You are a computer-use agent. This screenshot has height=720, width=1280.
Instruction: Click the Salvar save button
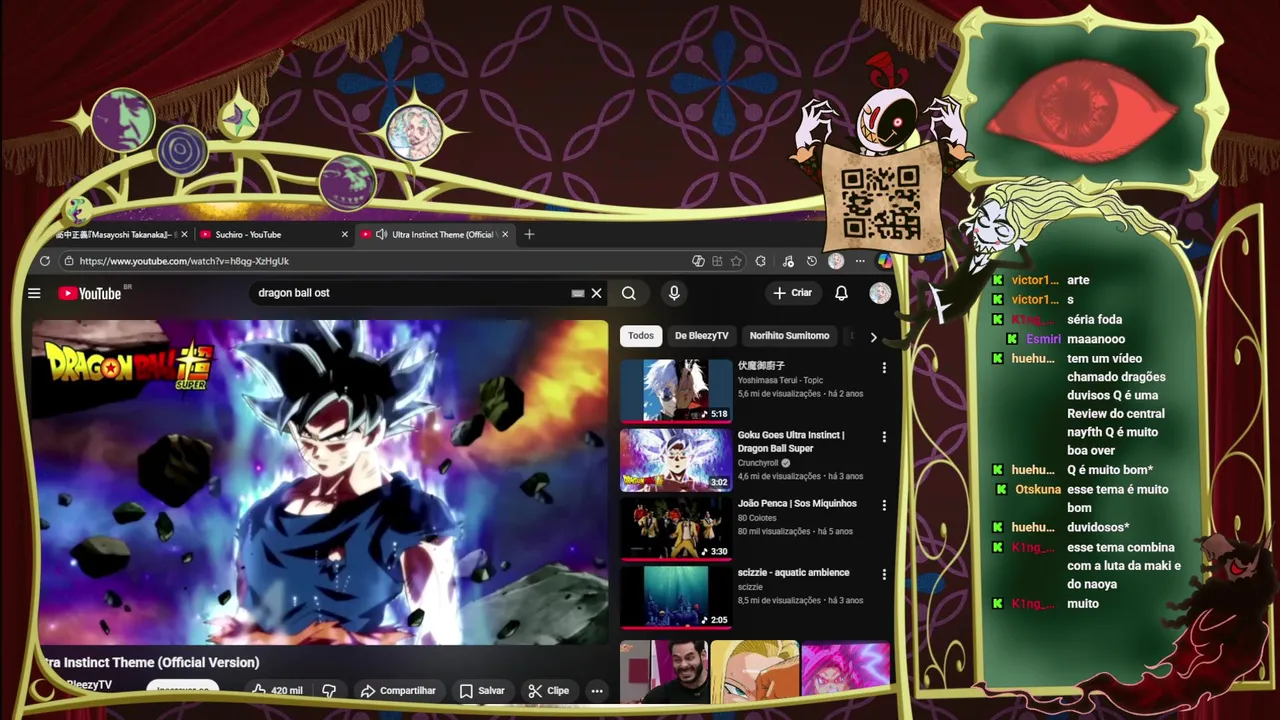pyautogui.click(x=482, y=691)
